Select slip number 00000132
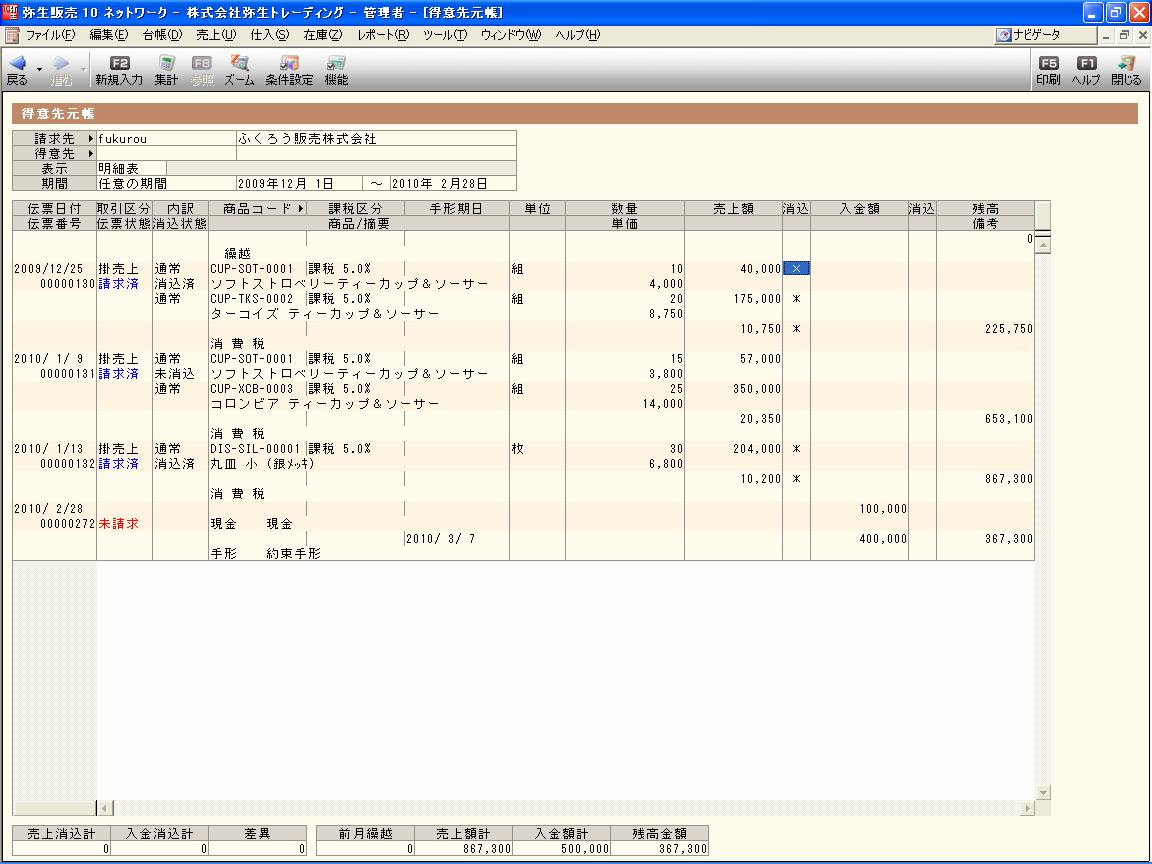Image resolution: width=1152 pixels, height=864 pixels. point(68,464)
